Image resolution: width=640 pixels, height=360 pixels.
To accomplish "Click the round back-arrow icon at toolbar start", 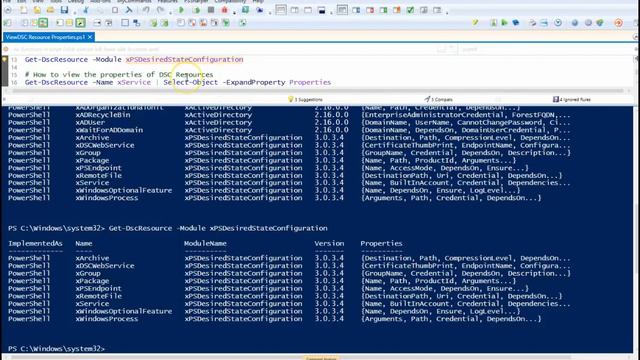I will (x=8, y=10).
